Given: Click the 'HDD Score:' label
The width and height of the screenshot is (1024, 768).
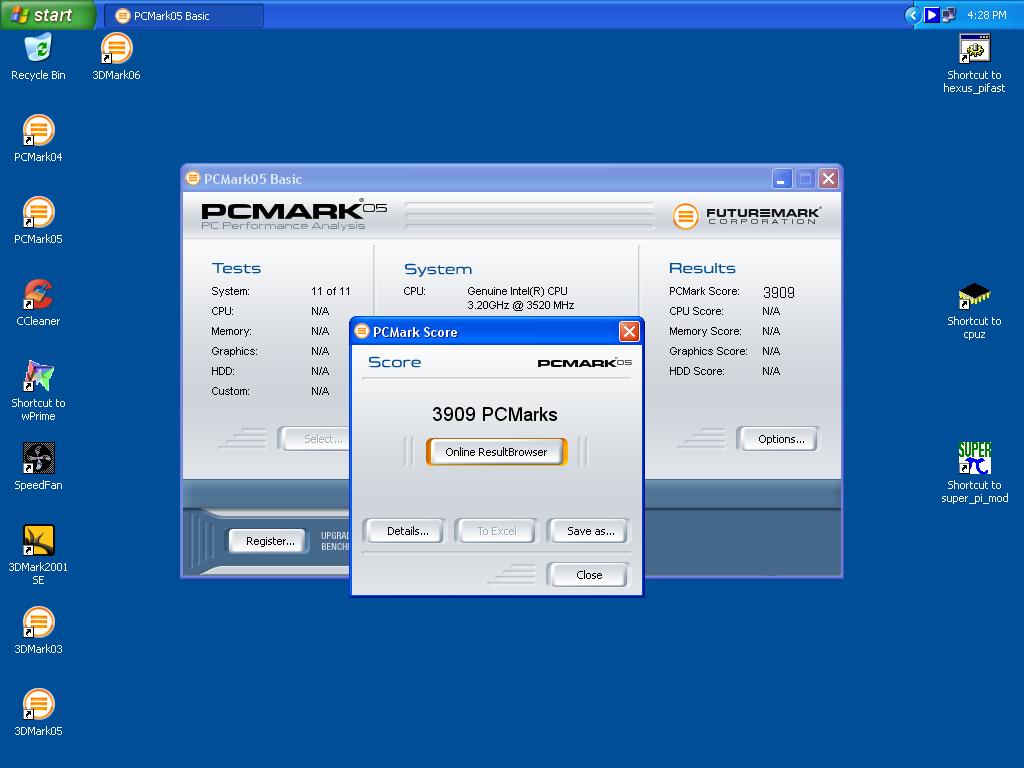Looking at the screenshot, I should coord(697,371).
